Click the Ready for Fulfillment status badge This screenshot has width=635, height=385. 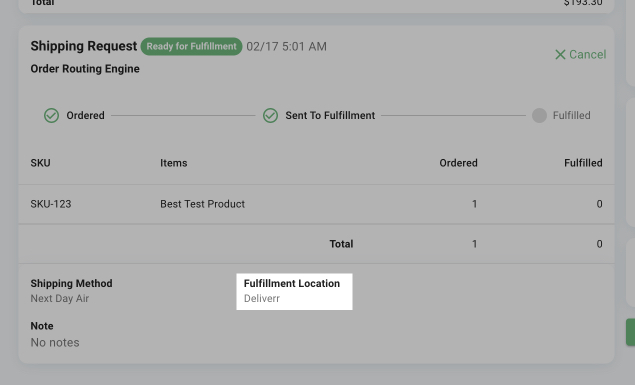(192, 46)
